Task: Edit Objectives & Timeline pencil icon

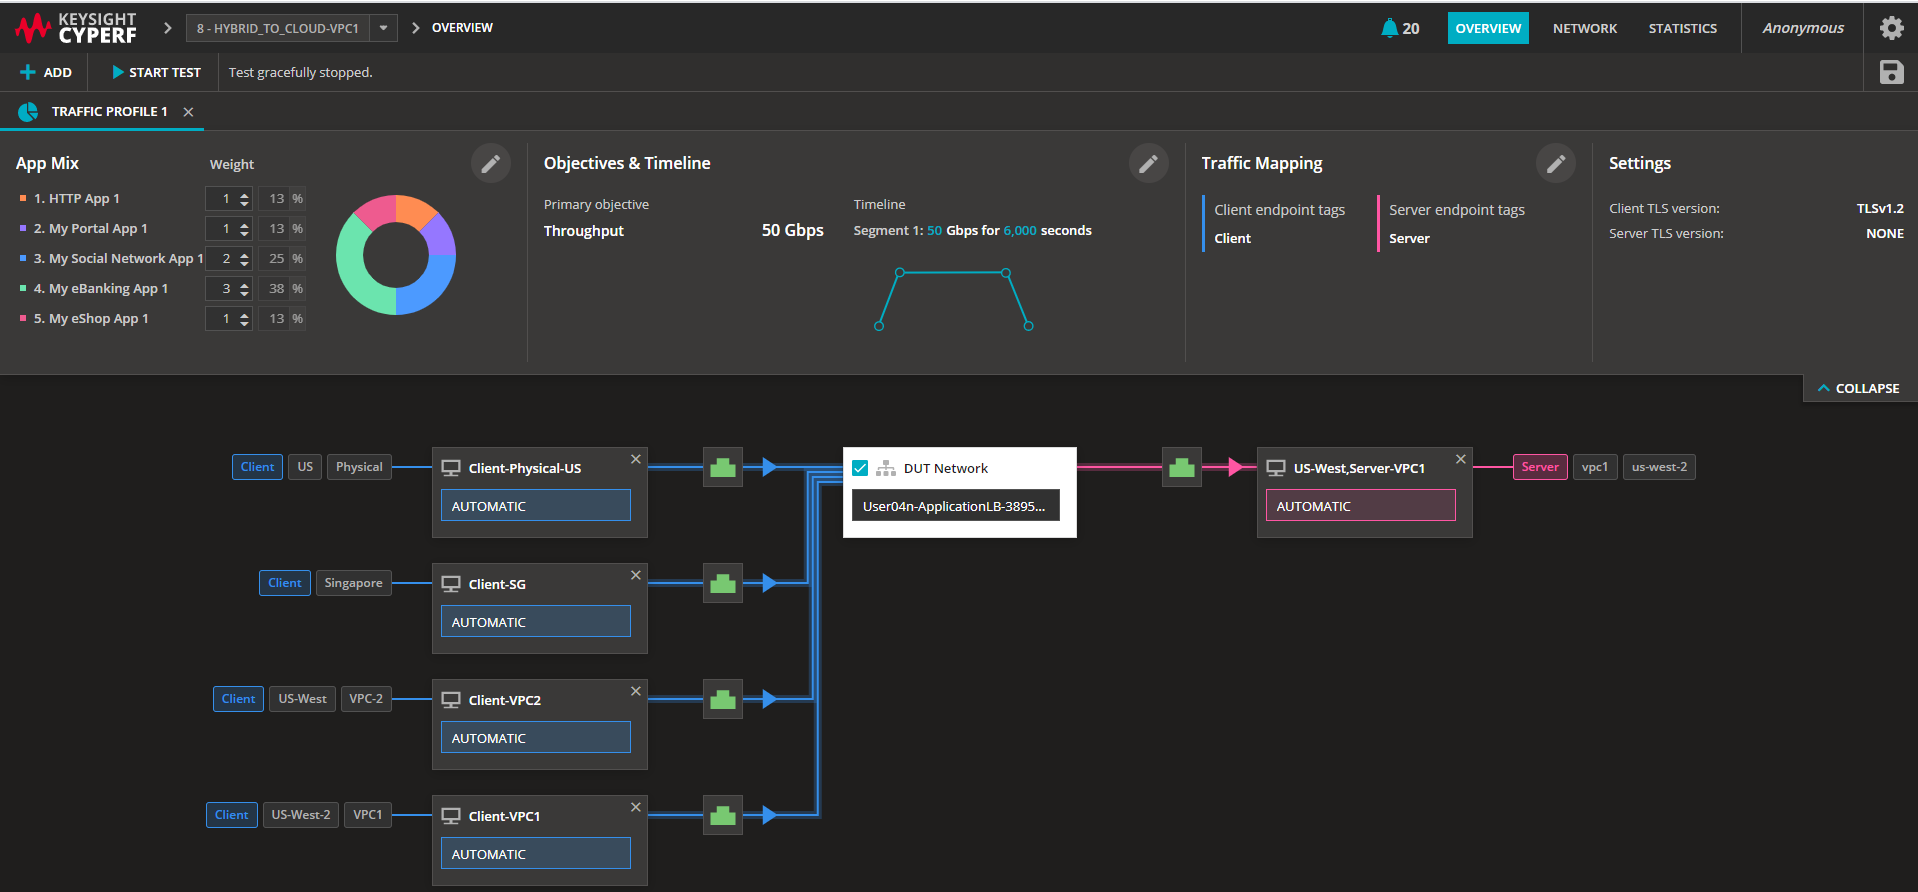Action: [x=1148, y=164]
